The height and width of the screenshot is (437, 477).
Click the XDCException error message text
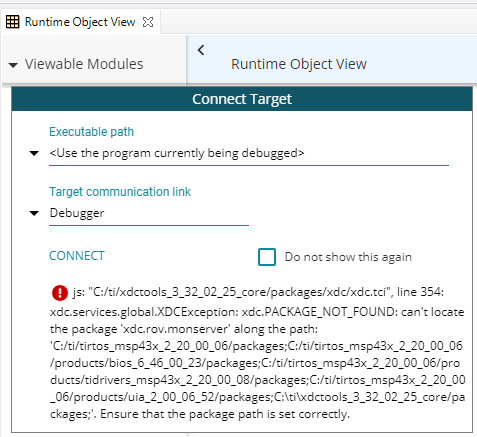(x=257, y=353)
